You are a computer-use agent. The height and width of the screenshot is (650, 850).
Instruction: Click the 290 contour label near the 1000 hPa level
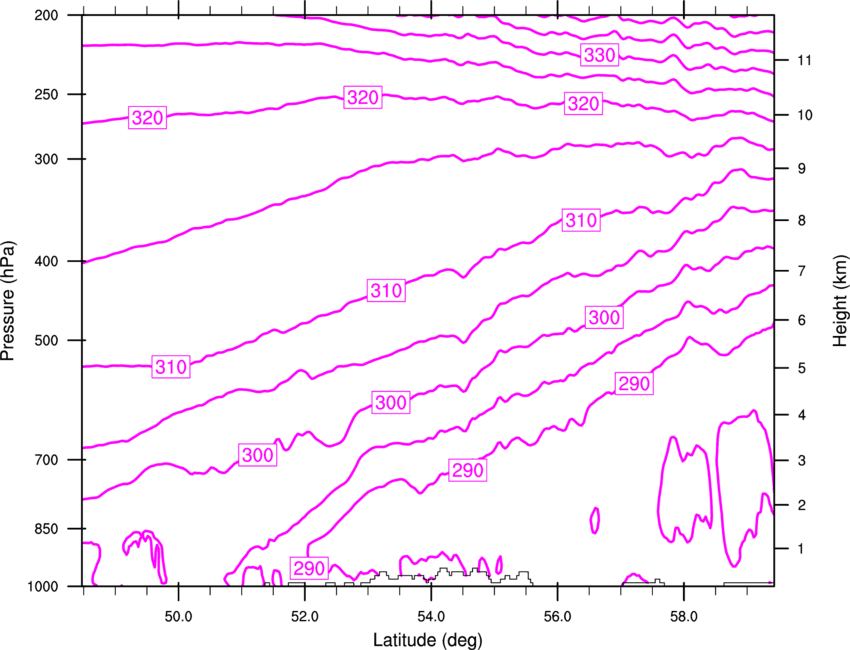pyautogui.click(x=309, y=568)
